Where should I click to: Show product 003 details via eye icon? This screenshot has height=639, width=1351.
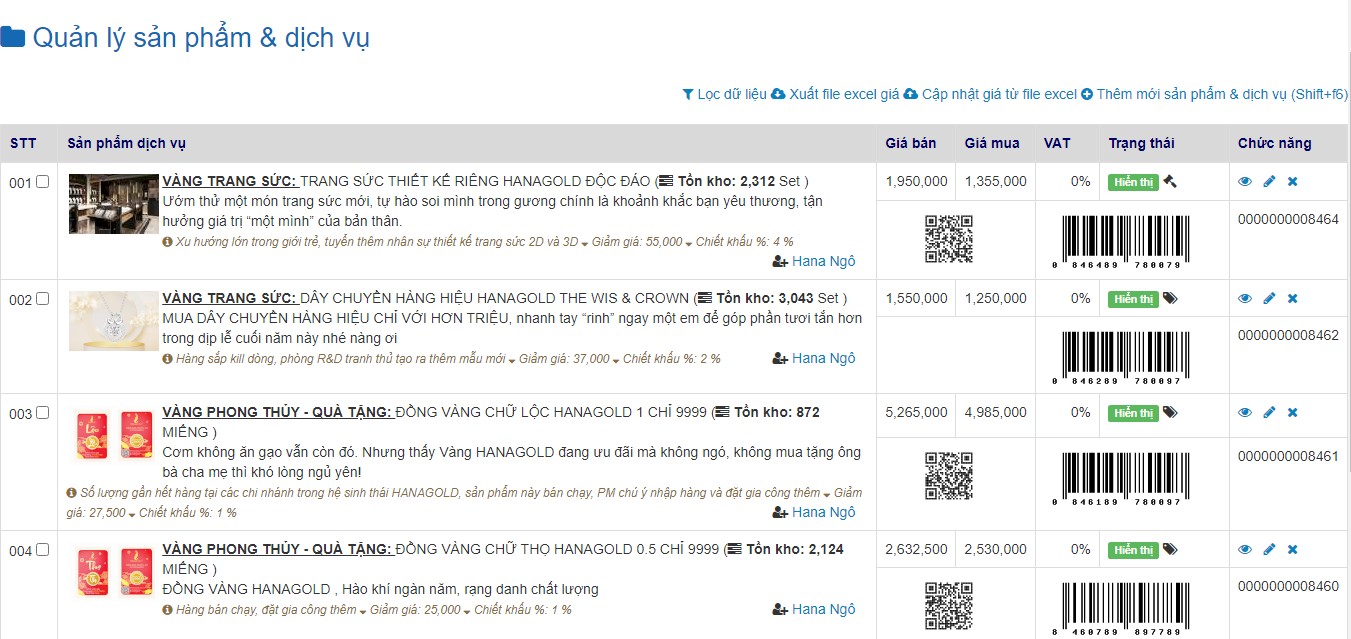click(1245, 413)
